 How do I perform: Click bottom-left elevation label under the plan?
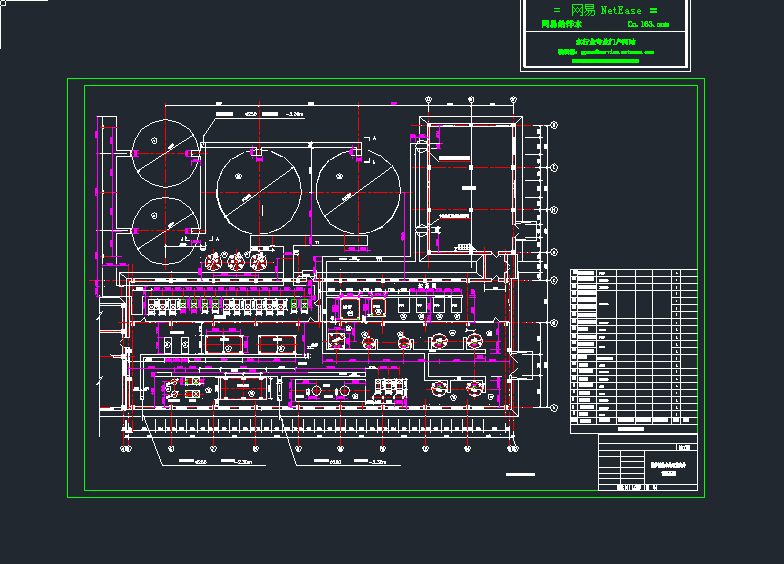pyautogui.click(x=243, y=463)
